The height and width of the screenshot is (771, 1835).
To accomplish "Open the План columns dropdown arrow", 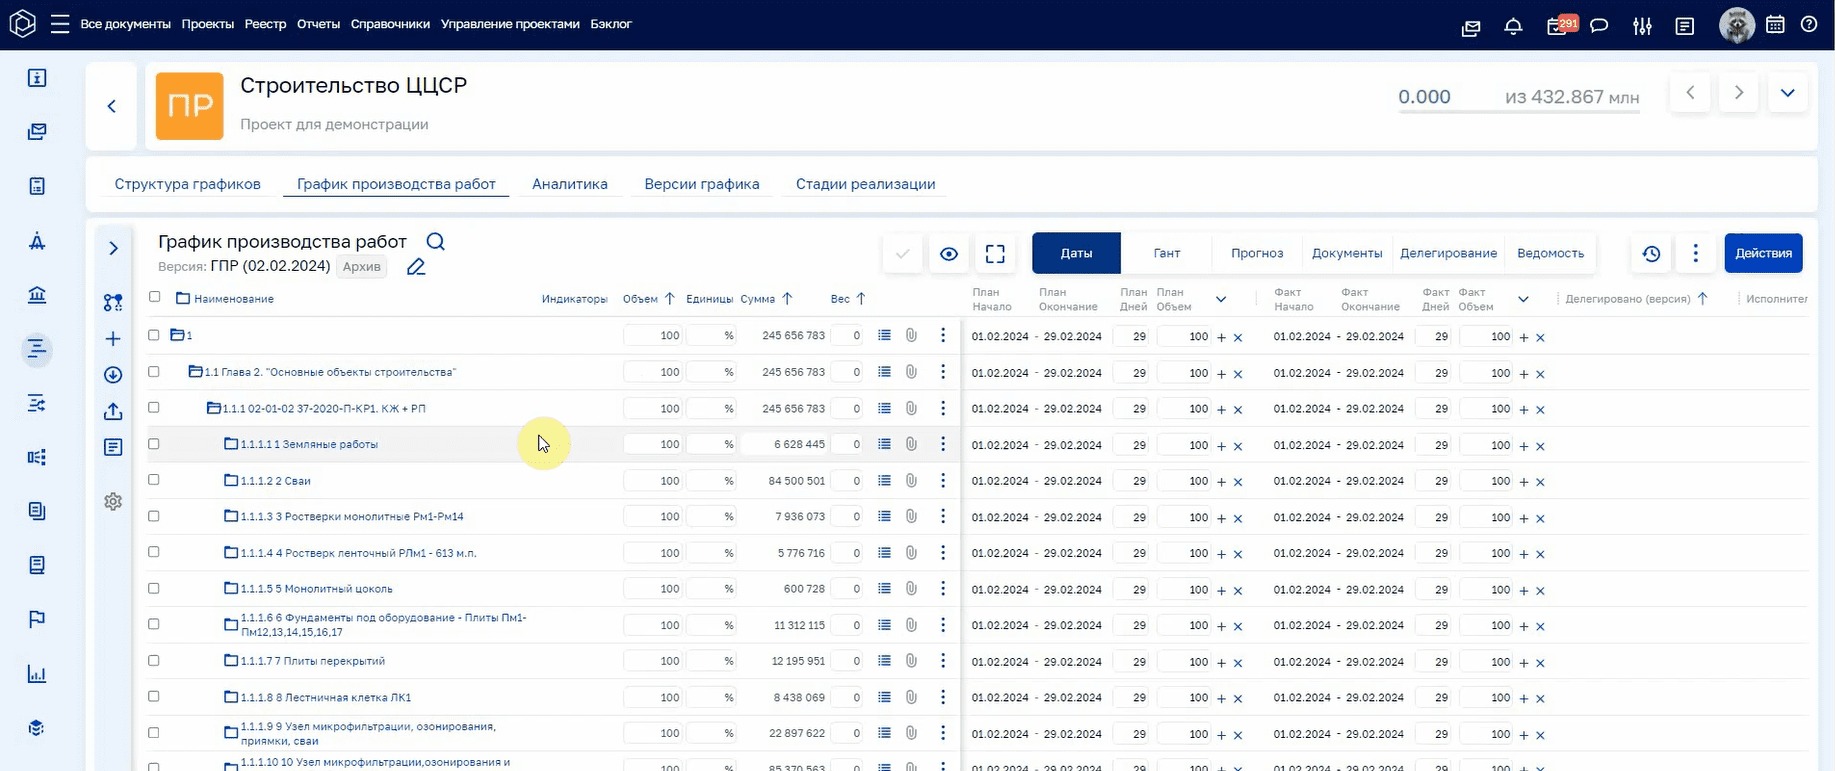I will 1221,299.
